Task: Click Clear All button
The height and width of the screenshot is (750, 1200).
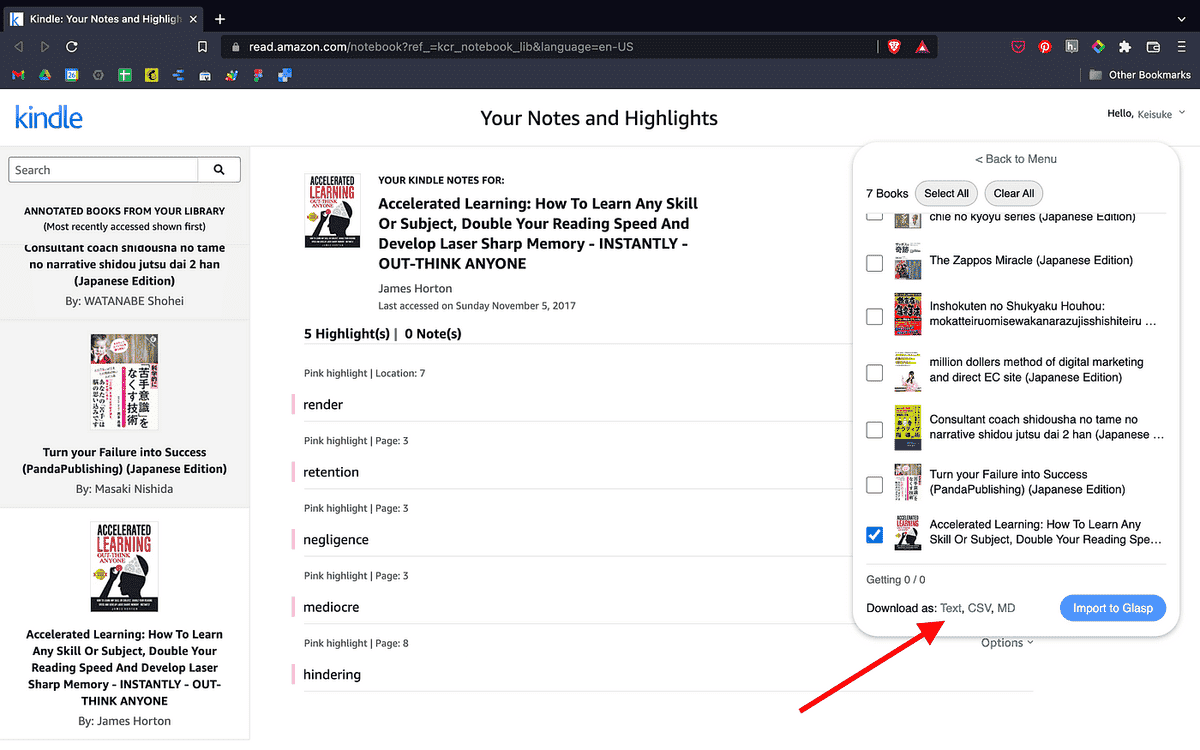Action: tap(1014, 193)
